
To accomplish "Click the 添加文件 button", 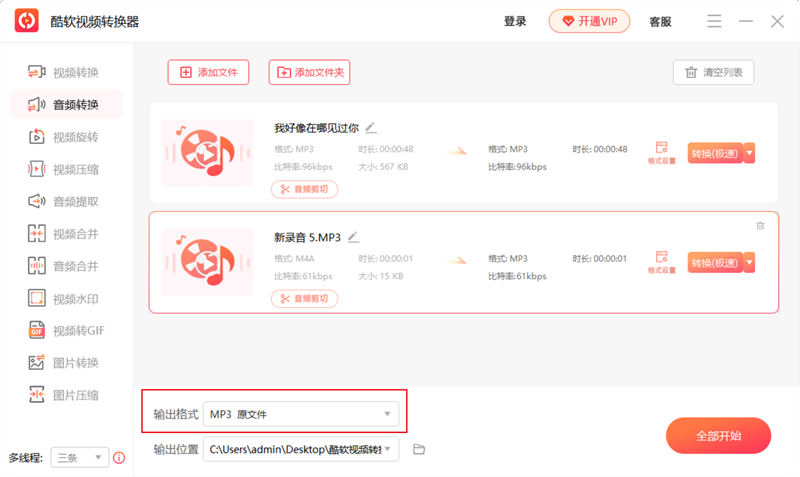I will (208, 72).
